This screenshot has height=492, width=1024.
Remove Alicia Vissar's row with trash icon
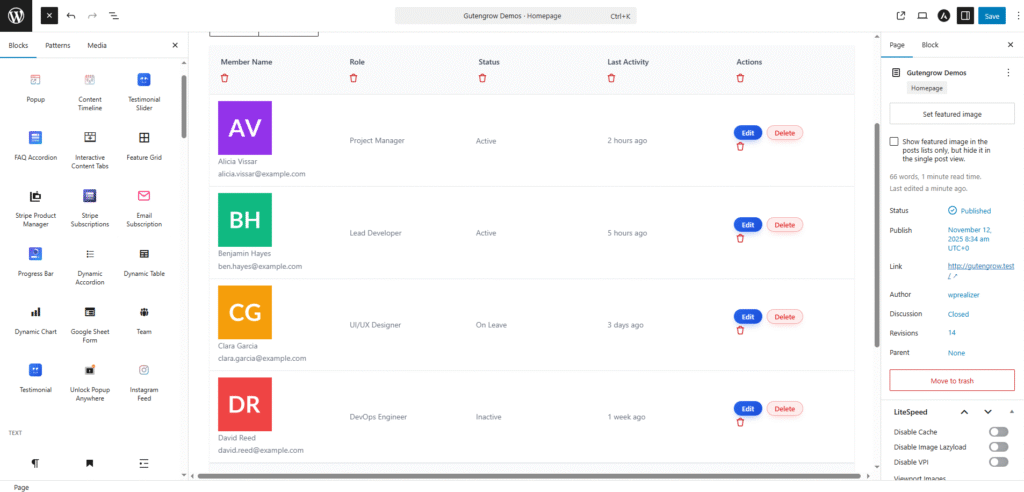(741, 146)
